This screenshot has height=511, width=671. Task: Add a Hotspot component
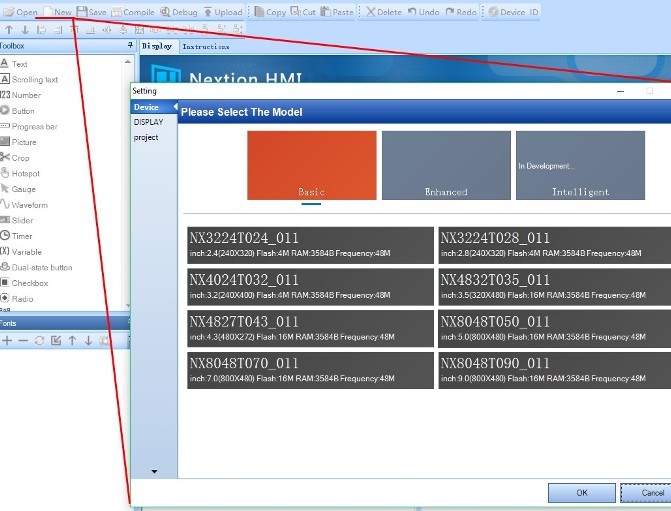pyautogui.click(x=20, y=173)
